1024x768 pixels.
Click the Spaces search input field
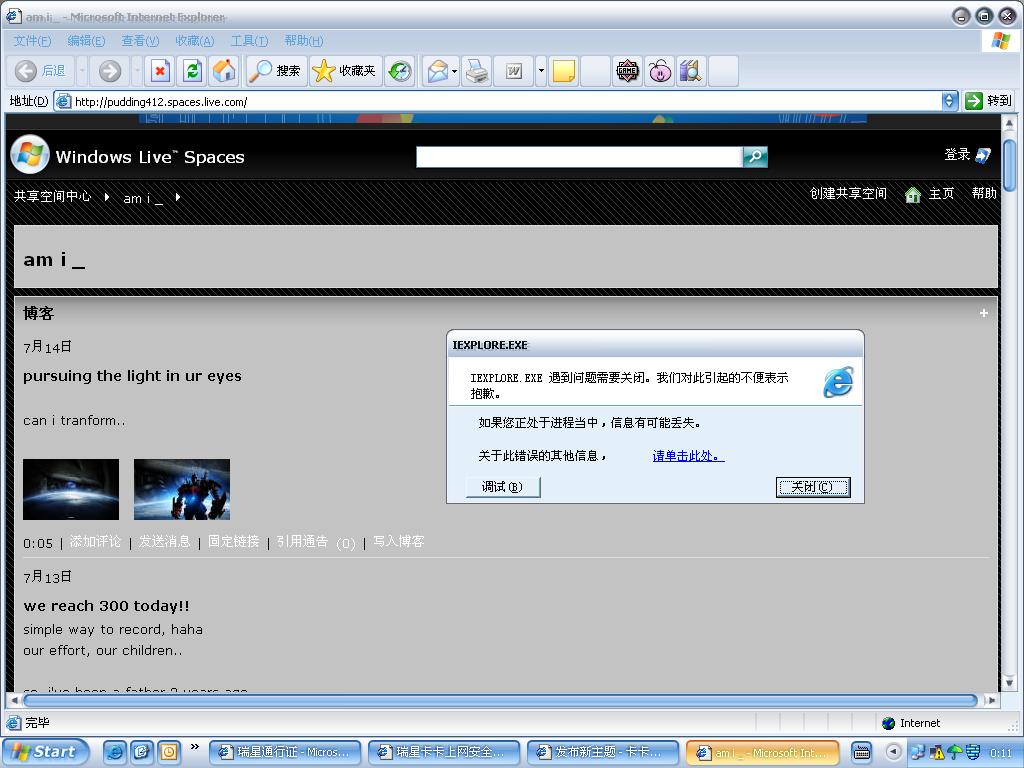tap(579, 157)
